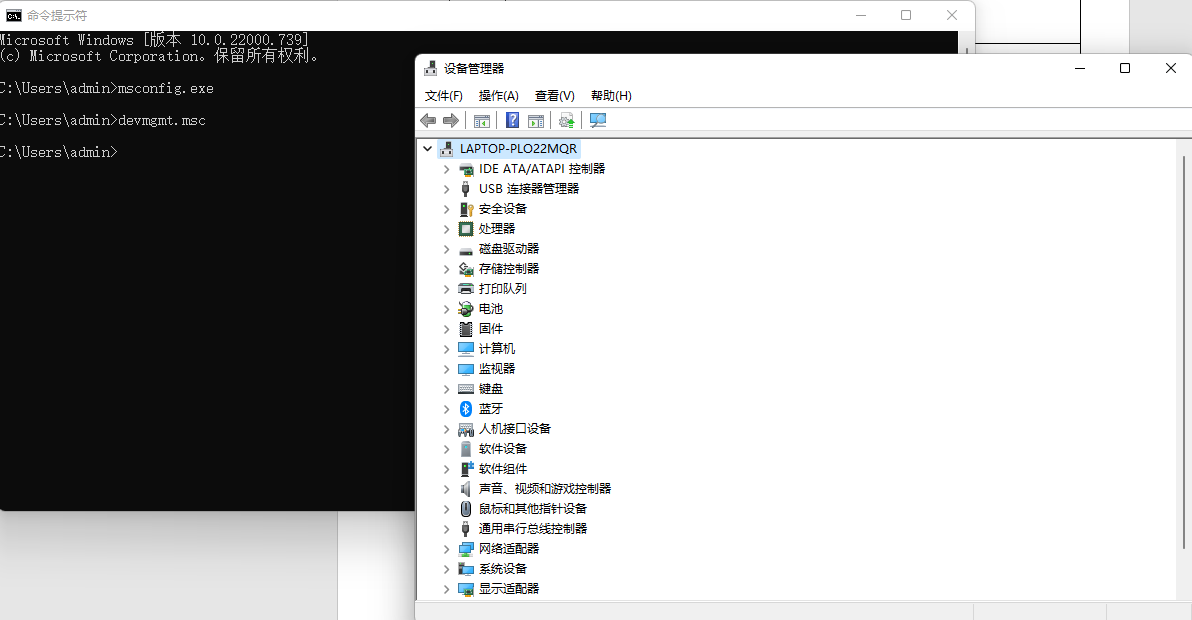Click the Device Manager vertical scrollbar
Viewport: 1192px width, 620px height.
pos(1184,351)
